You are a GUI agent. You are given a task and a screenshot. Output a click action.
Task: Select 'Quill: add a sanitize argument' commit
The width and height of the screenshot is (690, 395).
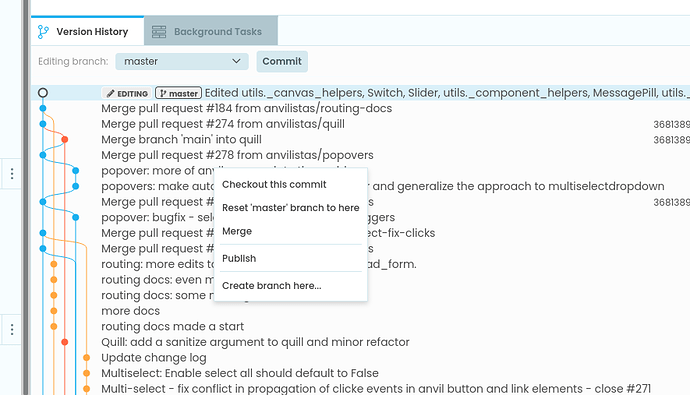255,342
